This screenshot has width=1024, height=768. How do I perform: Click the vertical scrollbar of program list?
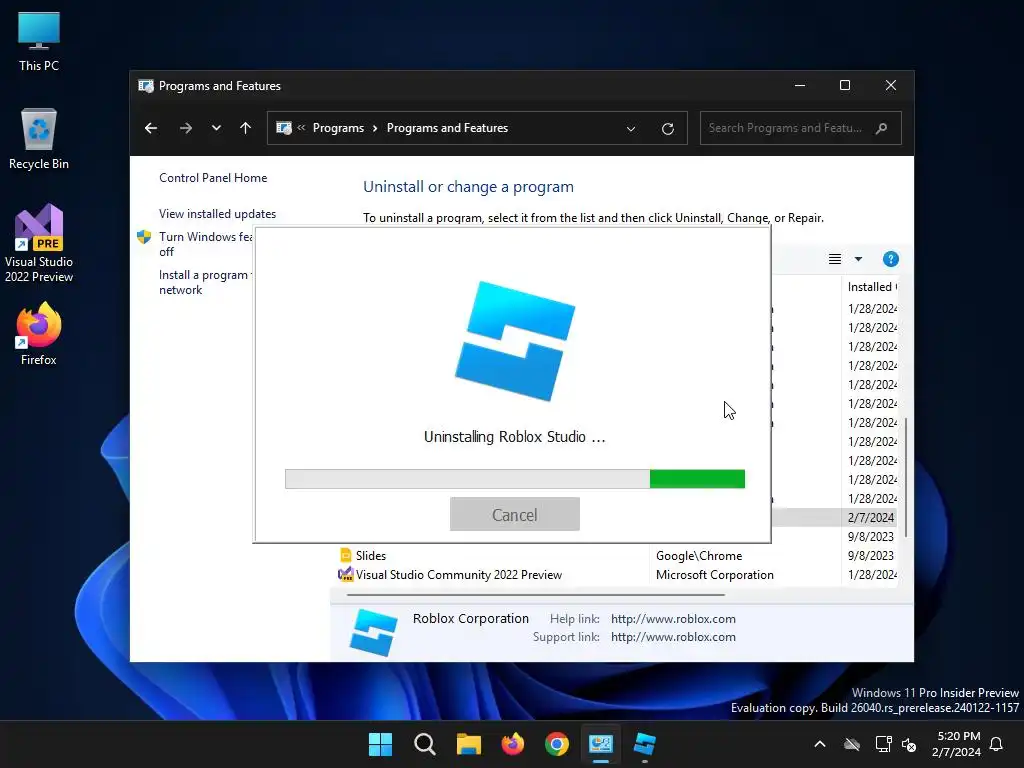(906, 477)
